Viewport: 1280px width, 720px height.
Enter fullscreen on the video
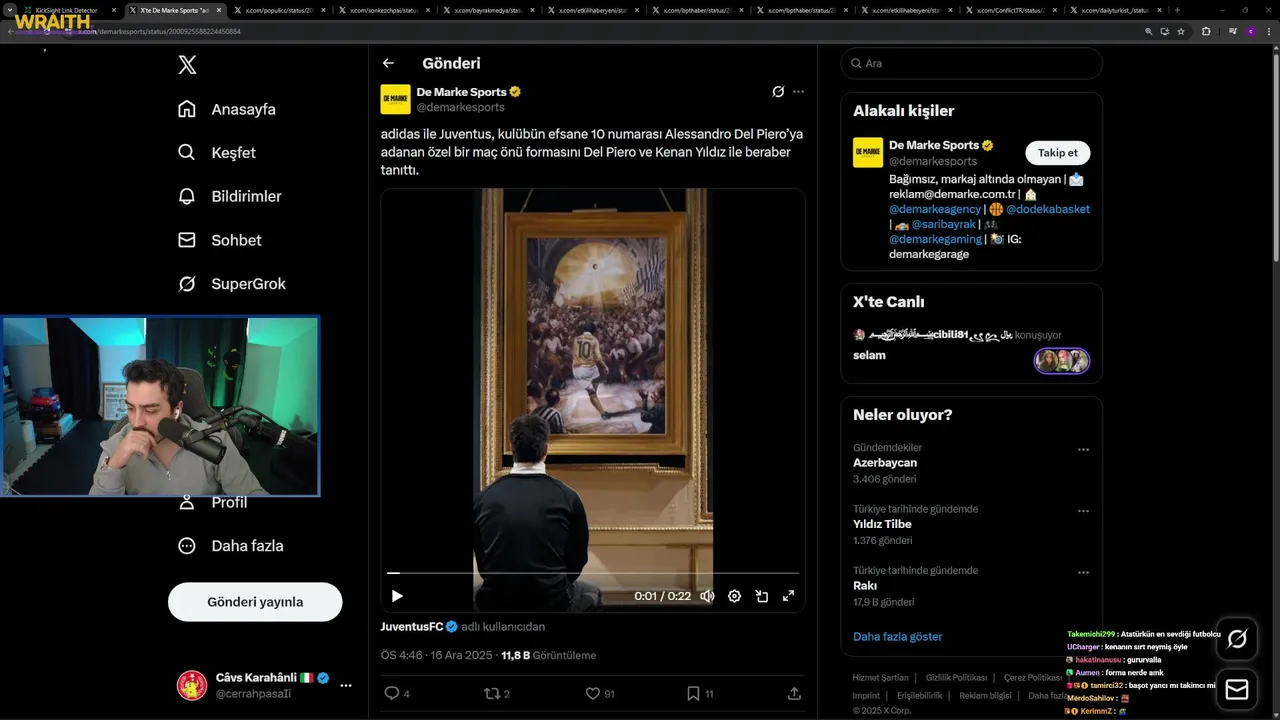788,596
